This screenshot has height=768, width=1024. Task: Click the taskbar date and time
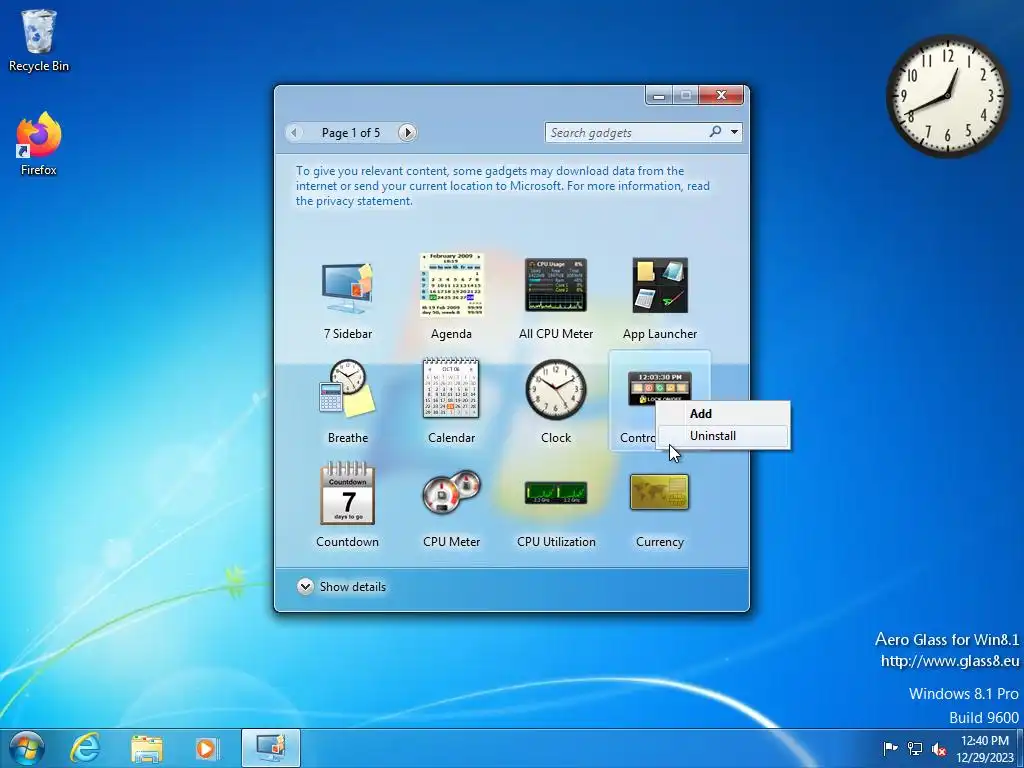985,749
